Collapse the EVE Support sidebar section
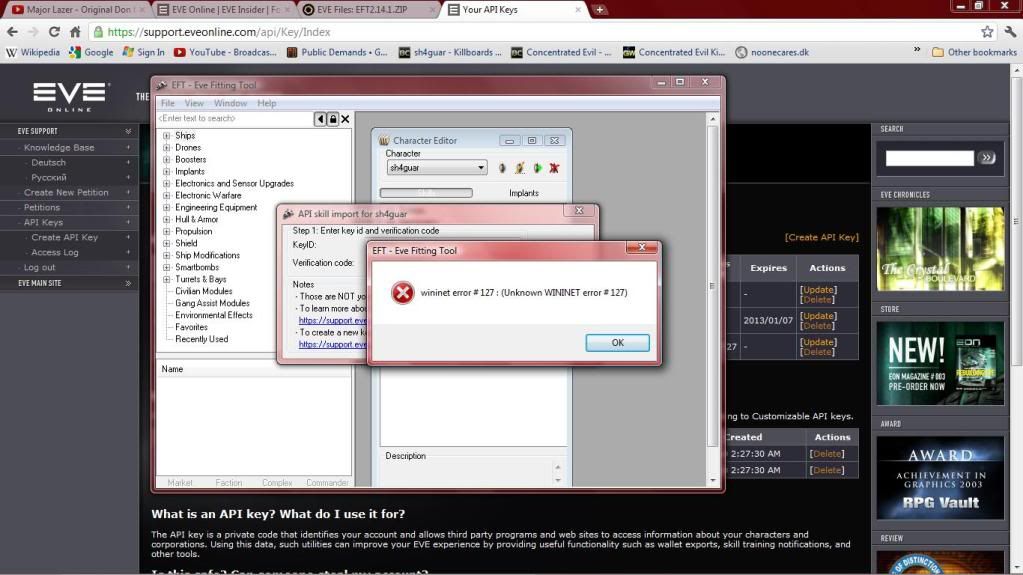1023x575 pixels. click(x=128, y=131)
